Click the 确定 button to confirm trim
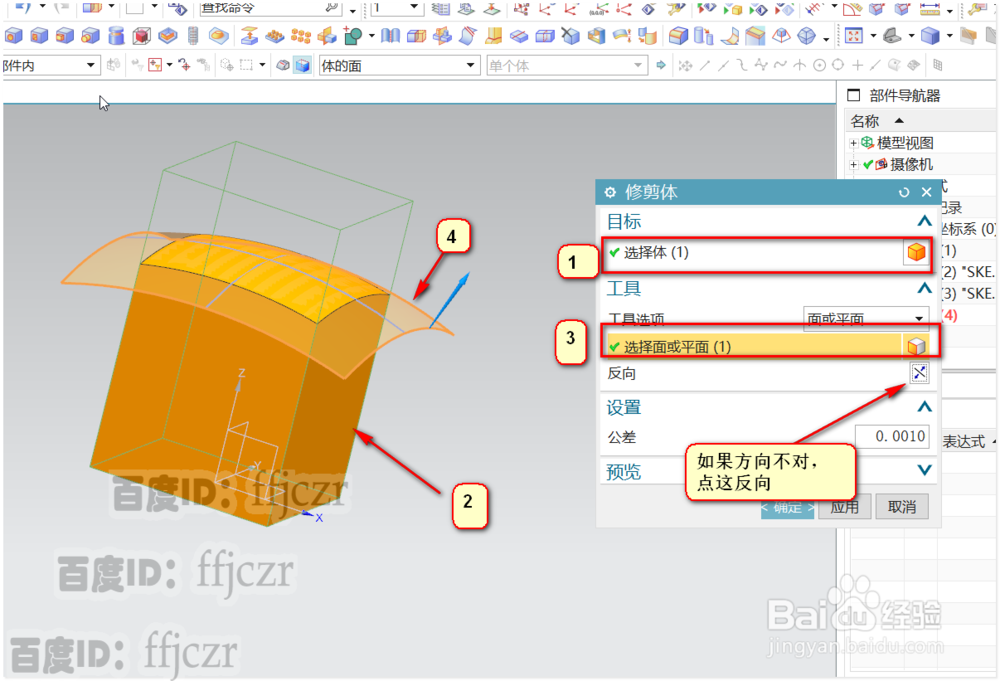 [x=787, y=507]
